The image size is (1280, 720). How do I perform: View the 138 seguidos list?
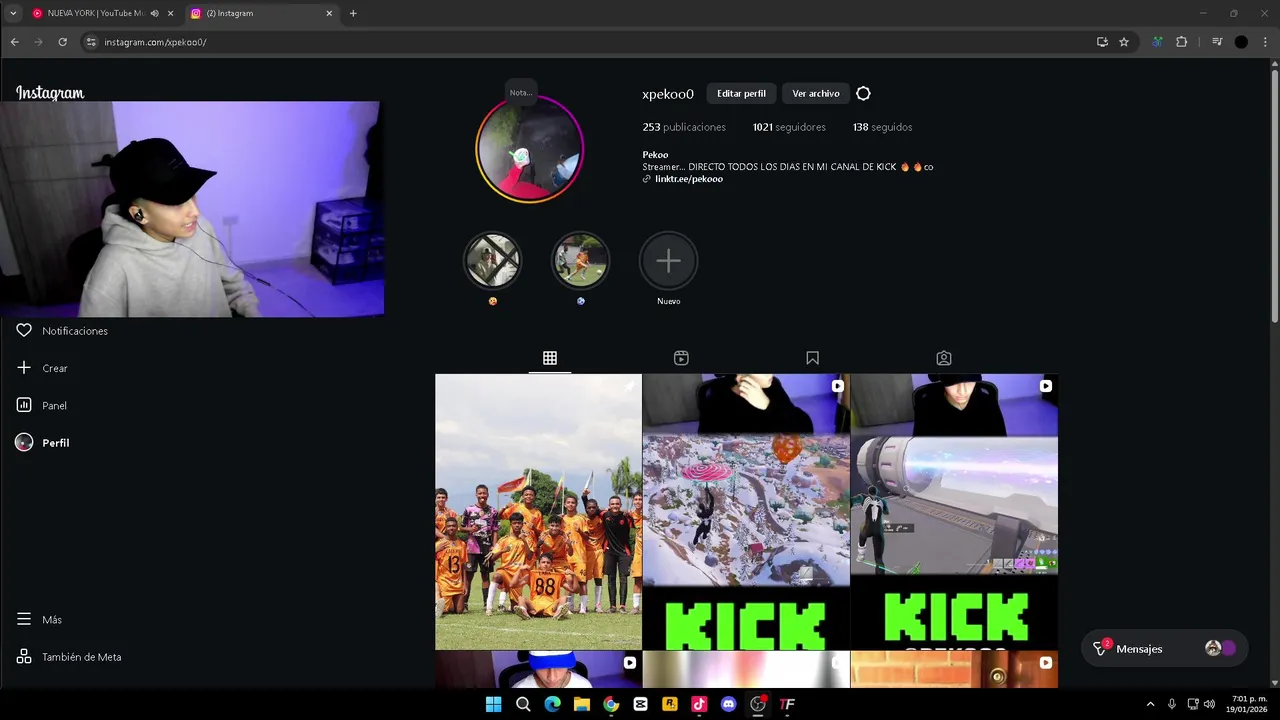[x=882, y=127]
